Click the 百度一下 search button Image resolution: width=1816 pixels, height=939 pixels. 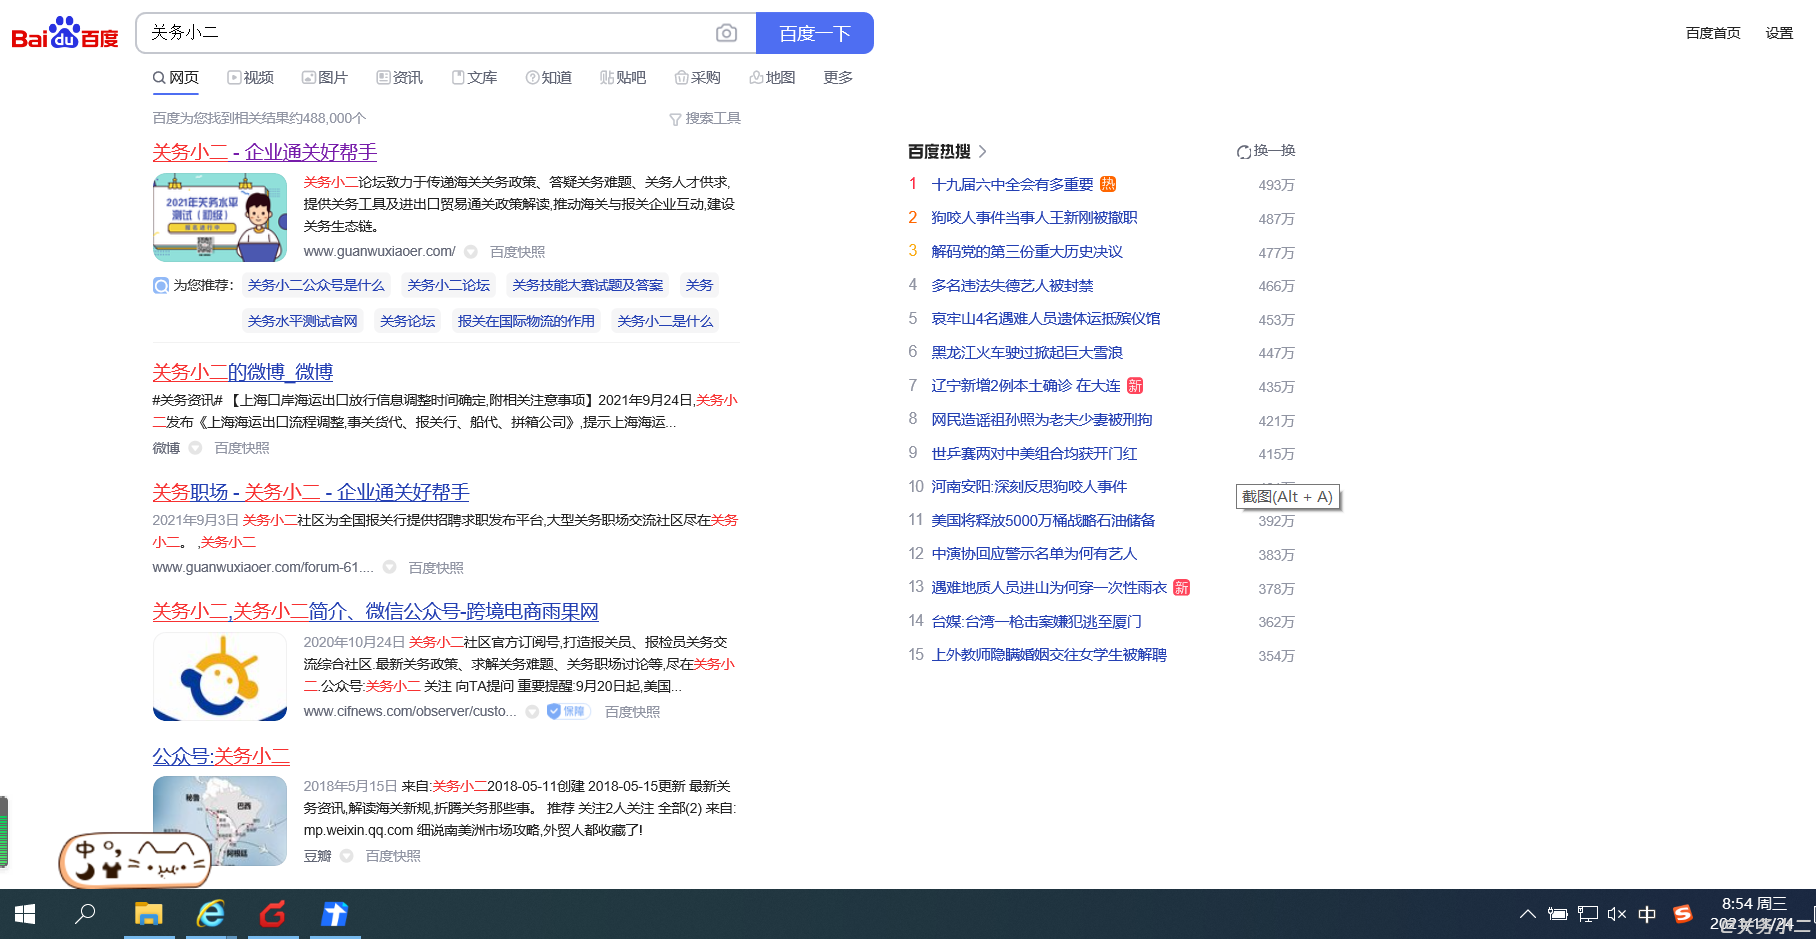point(815,33)
